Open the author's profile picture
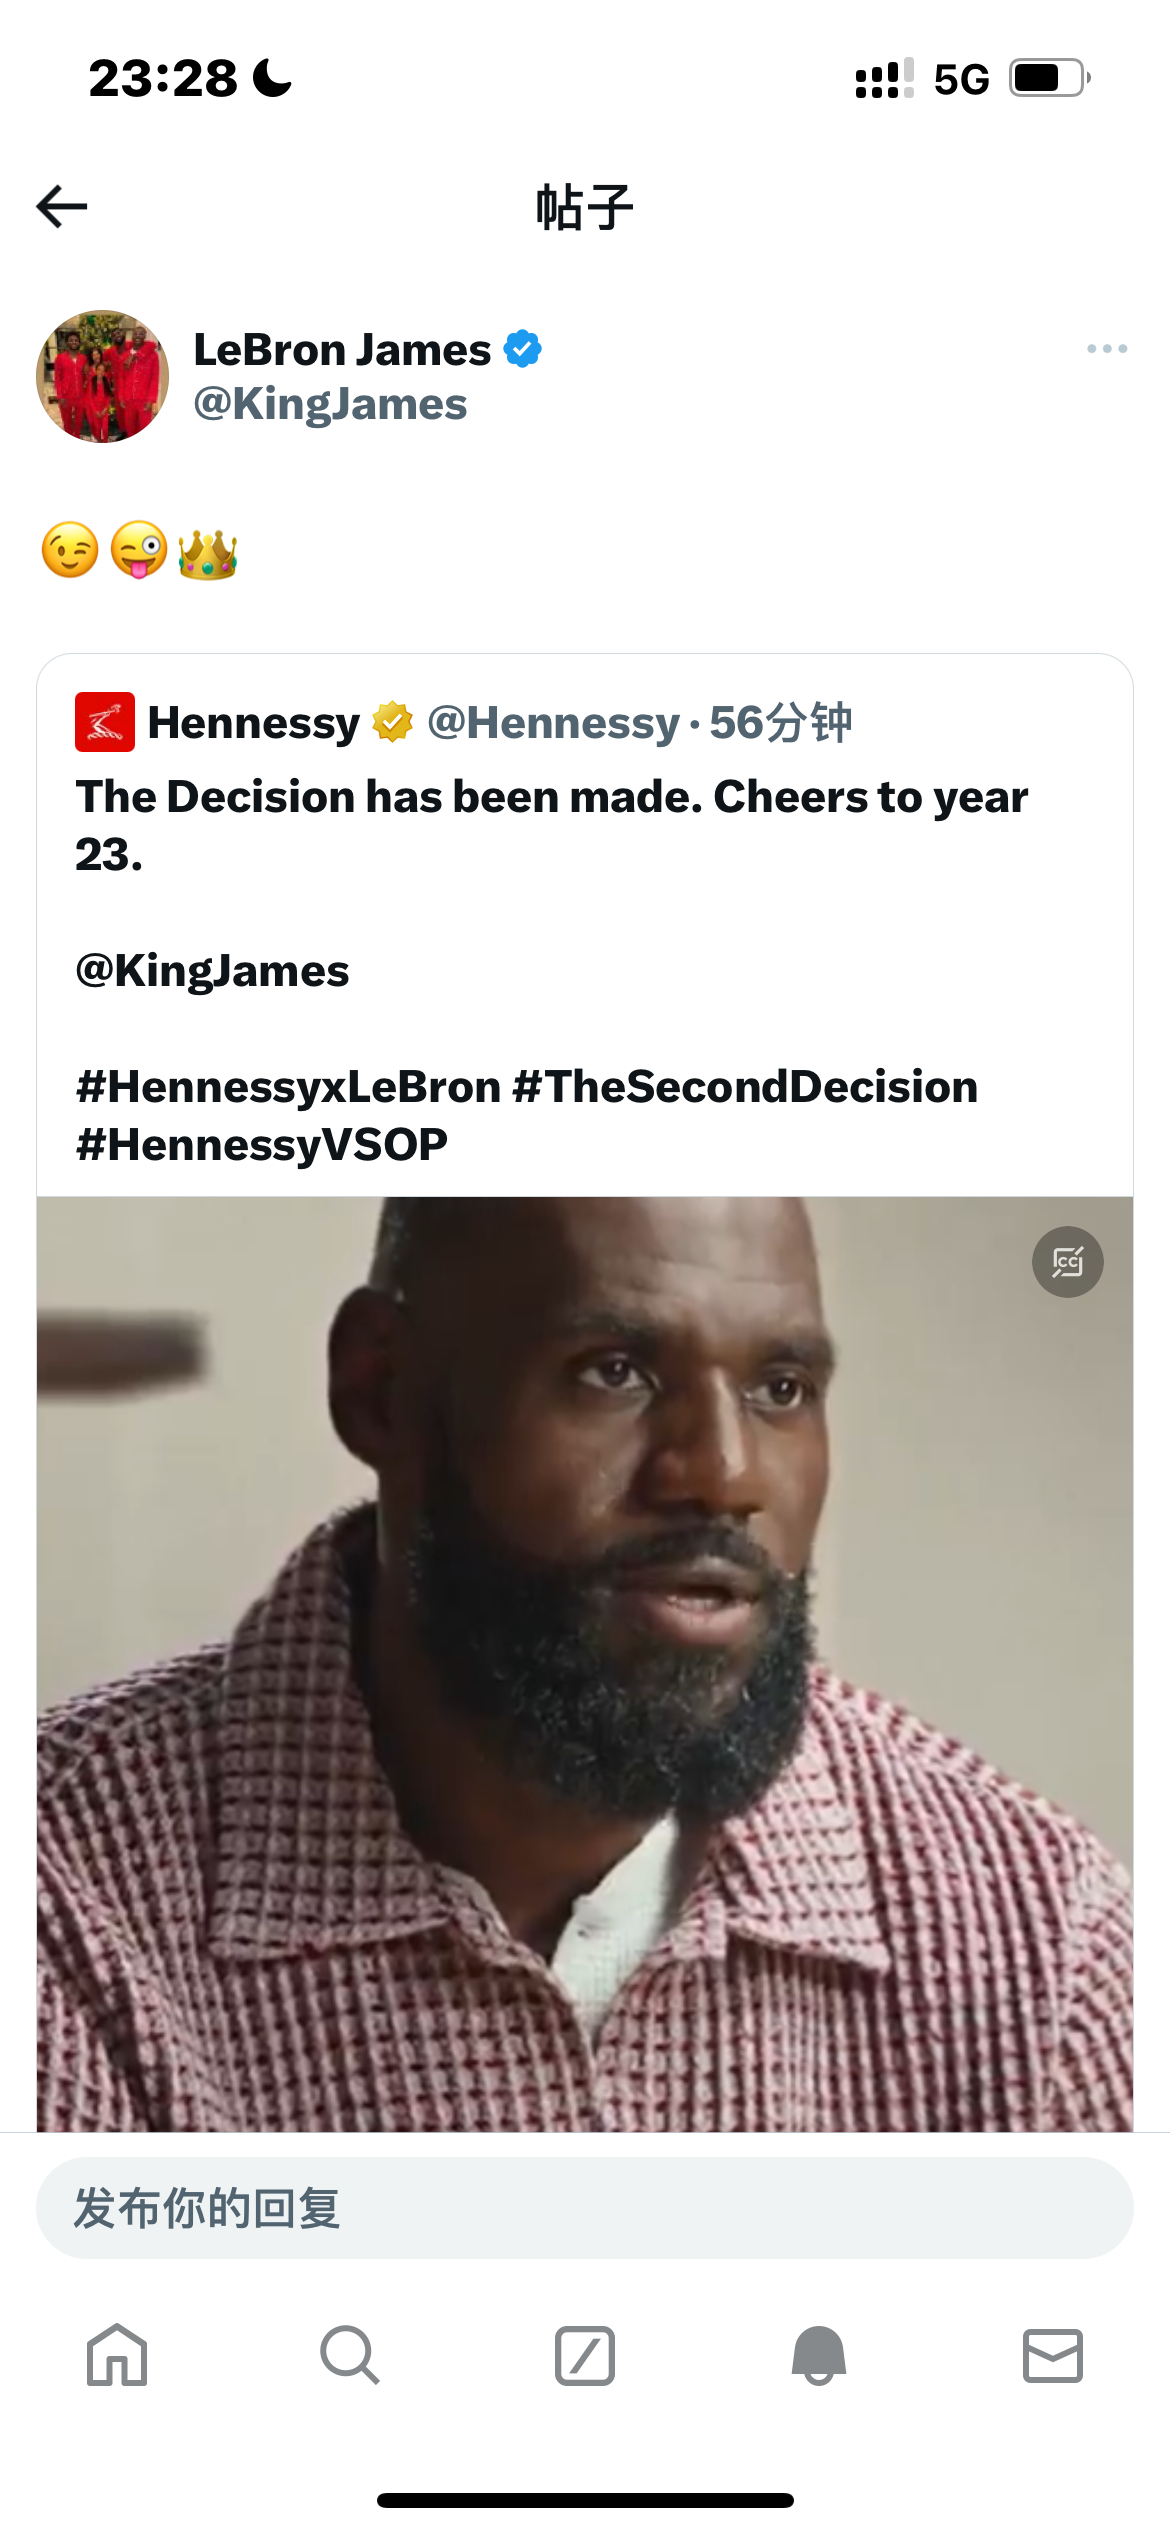 pyautogui.click(x=102, y=377)
